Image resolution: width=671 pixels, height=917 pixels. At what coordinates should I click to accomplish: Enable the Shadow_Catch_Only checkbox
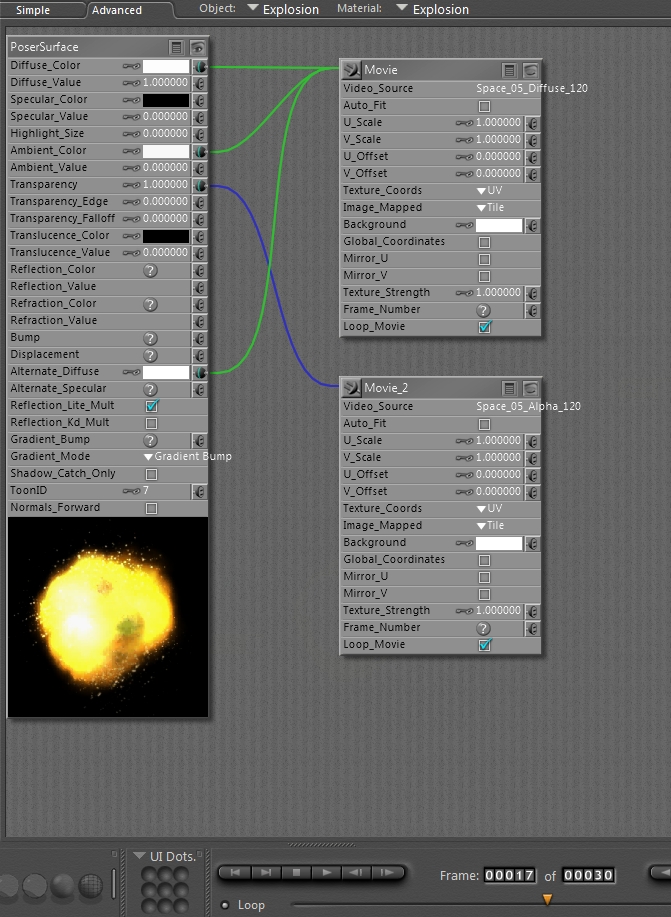click(x=152, y=474)
